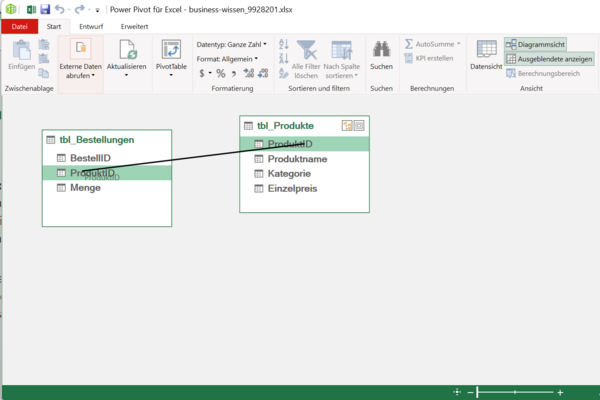Open currency symbol dropdown arrow
Viewport: 600px width, 400px height.
pos(210,73)
